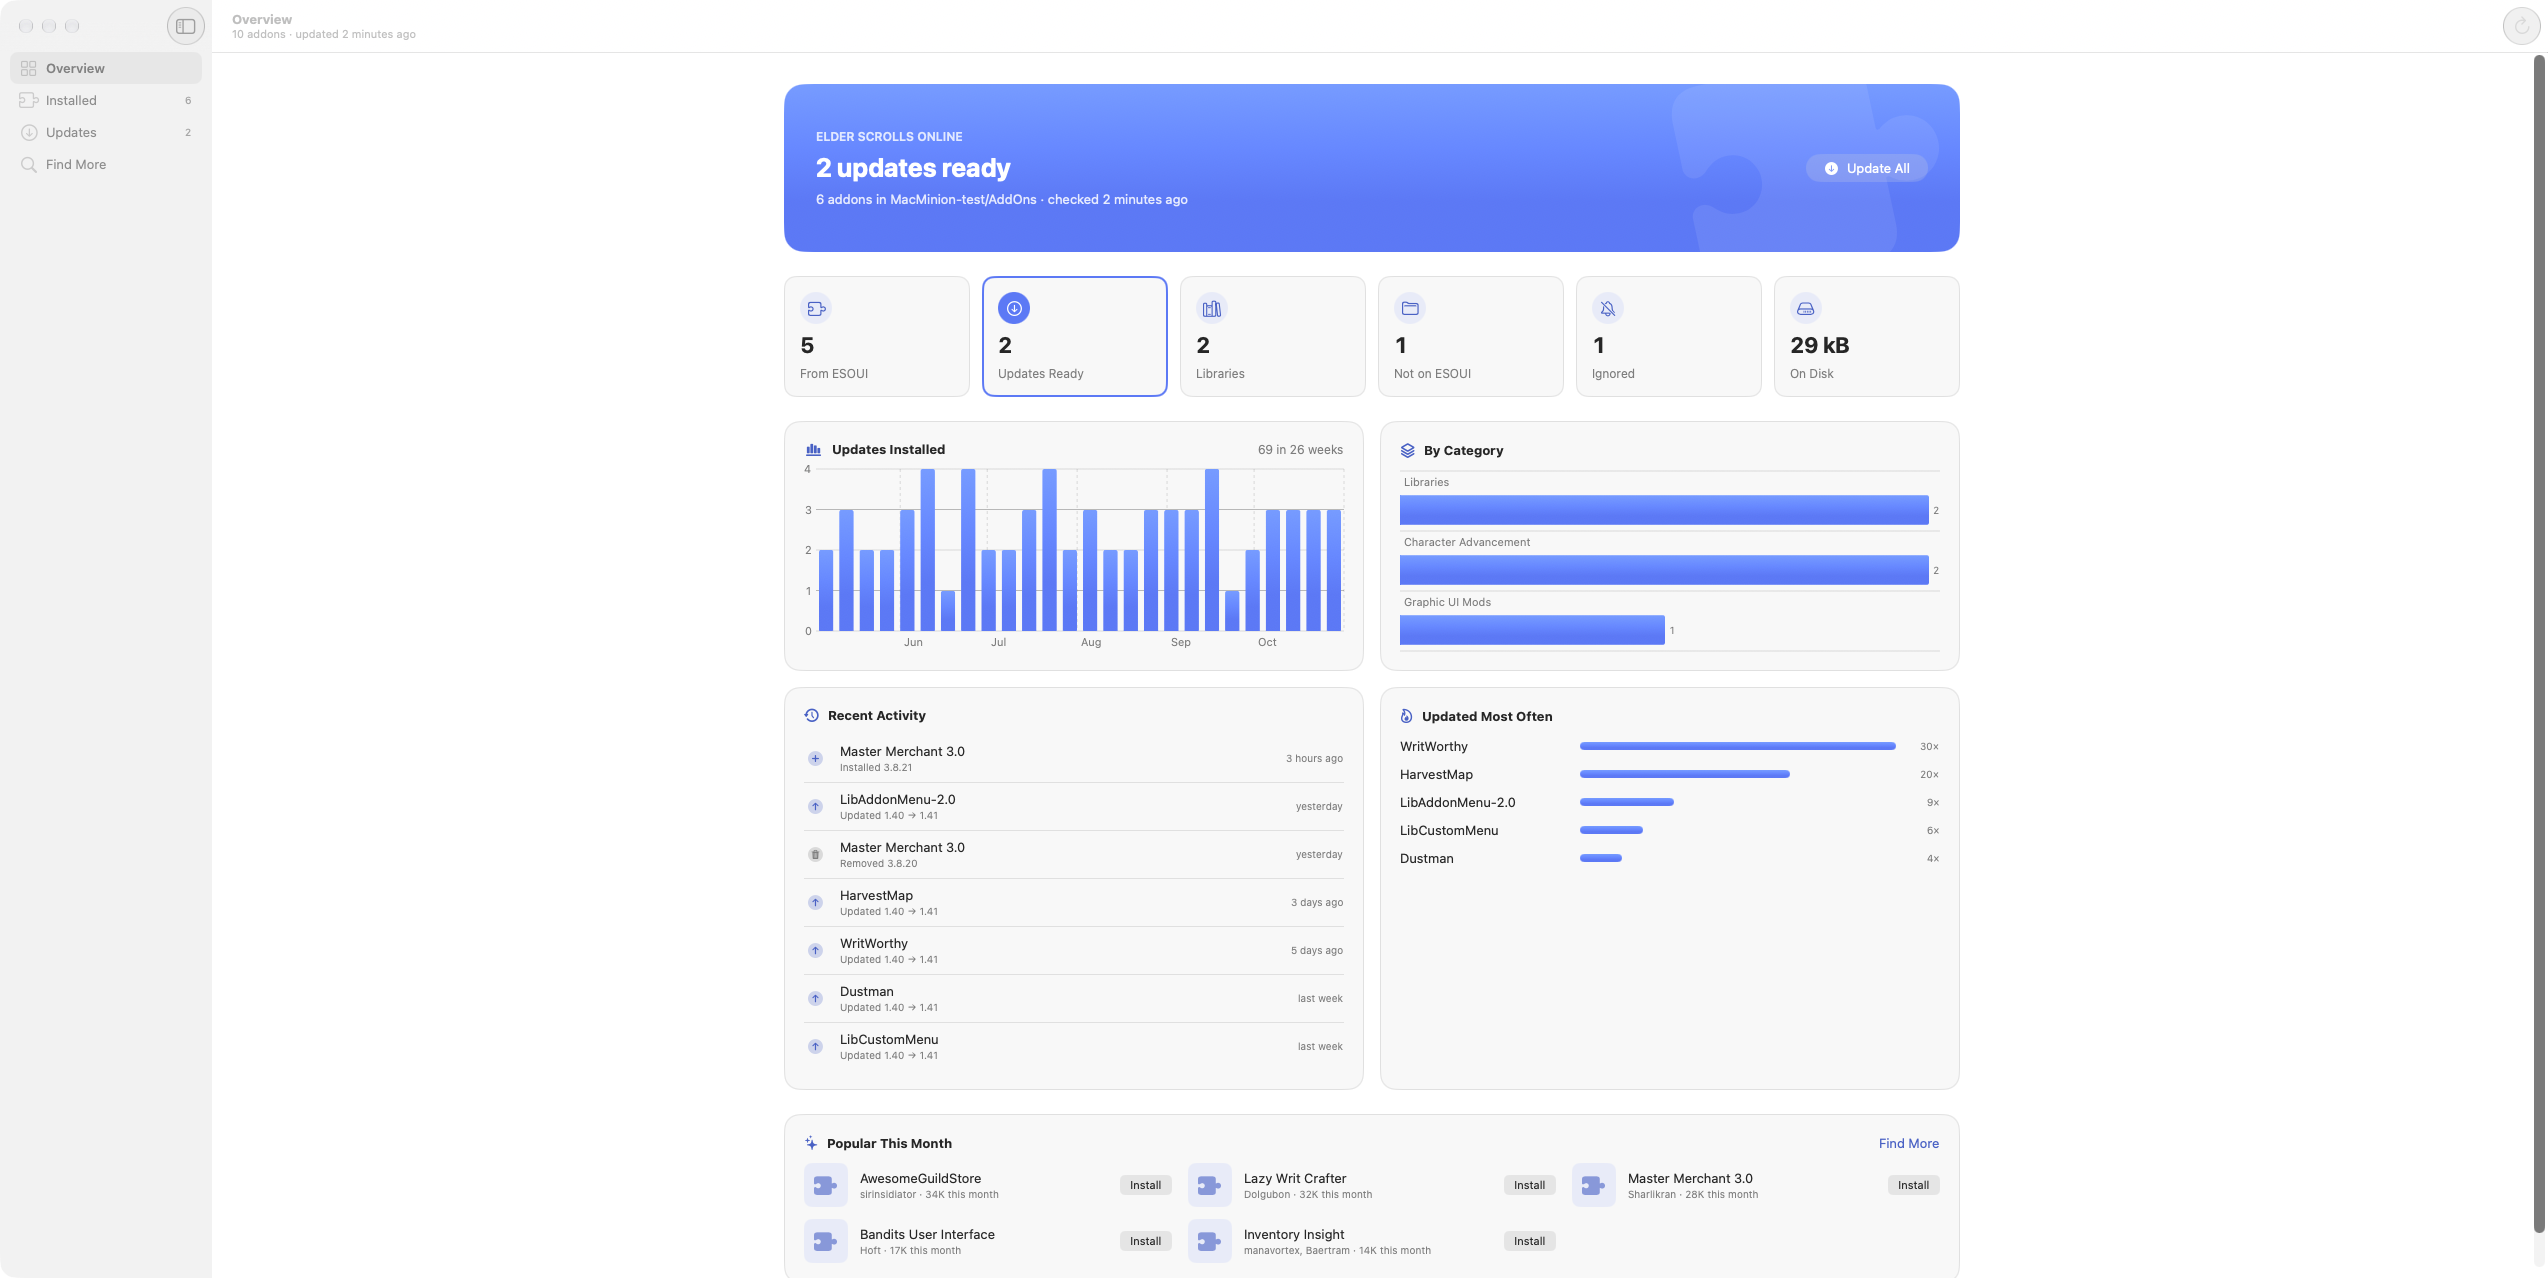The height and width of the screenshot is (1278, 2548).
Task: Click the Updated Most Often flame icon
Action: point(1406,716)
